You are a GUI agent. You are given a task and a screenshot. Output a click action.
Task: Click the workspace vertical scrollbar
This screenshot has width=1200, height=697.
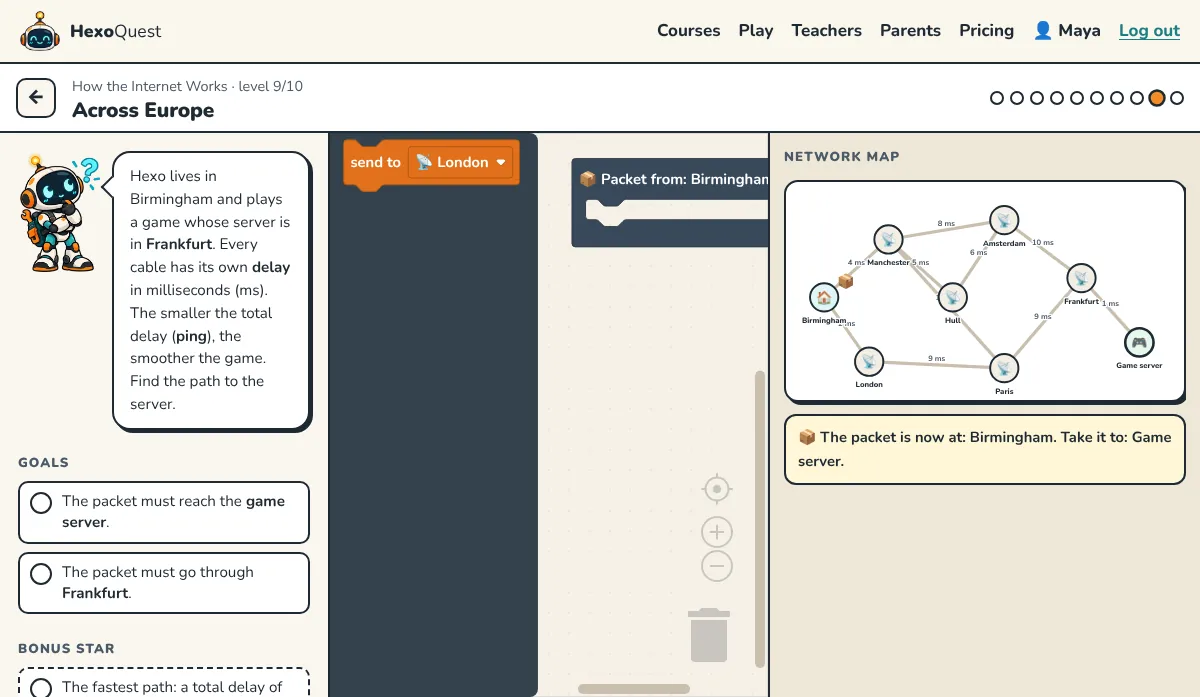[760, 518]
